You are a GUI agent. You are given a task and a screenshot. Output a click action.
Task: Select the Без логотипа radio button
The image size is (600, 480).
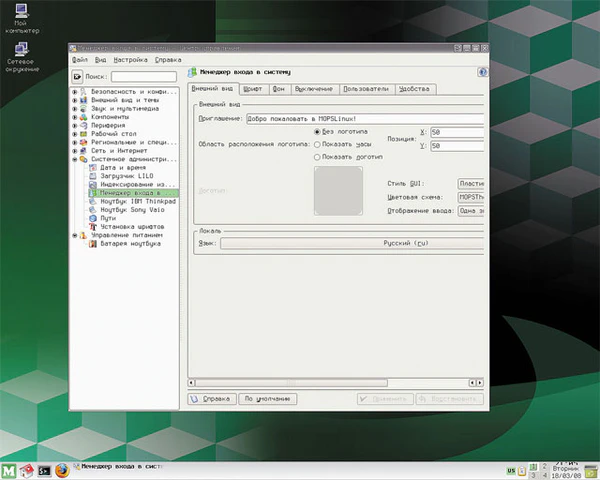click(x=318, y=131)
